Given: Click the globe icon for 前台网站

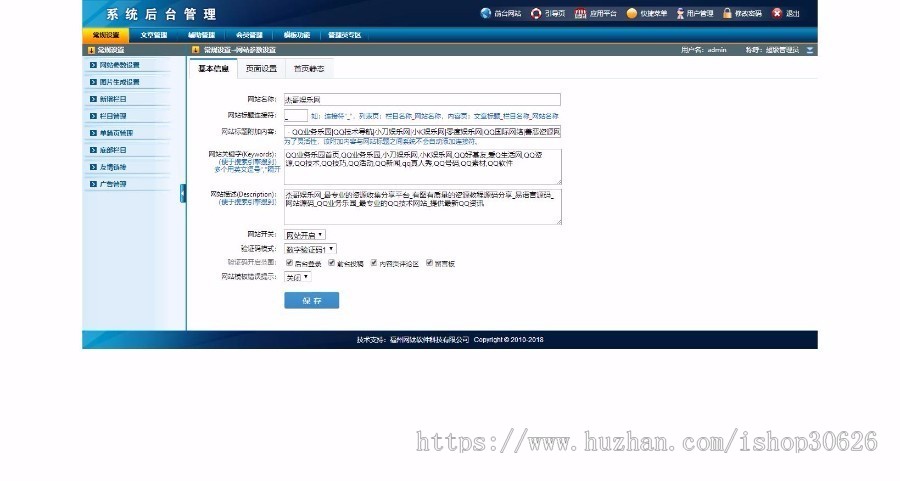Looking at the screenshot, I should click(486, 13).
